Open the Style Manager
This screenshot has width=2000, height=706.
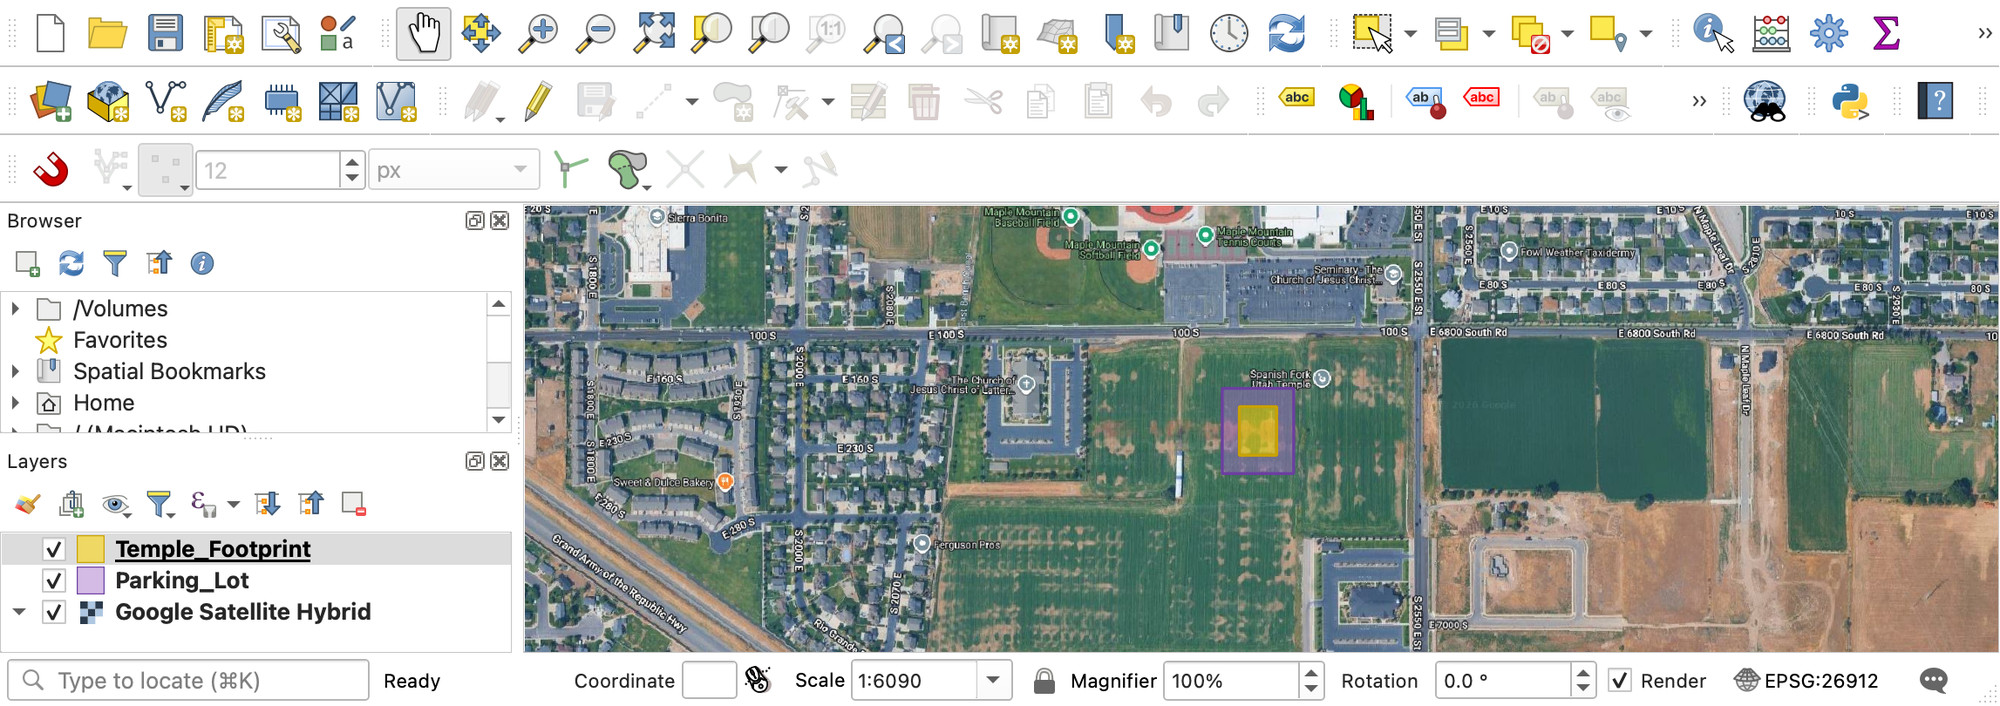point(338,33)
